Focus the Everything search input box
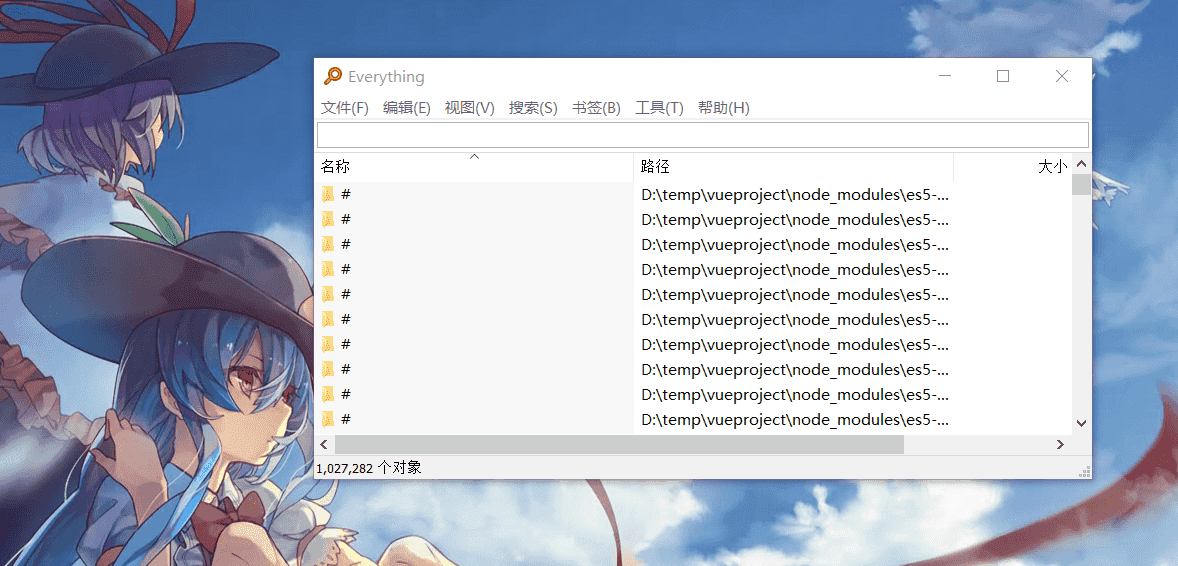Screen dimensions: 1178x566 tap(702, 135)
